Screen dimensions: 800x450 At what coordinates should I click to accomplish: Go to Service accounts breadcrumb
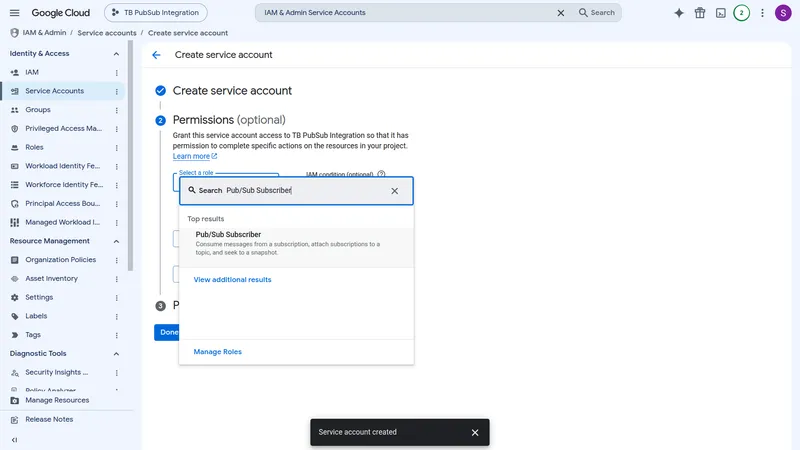pyautogui.click(x=107, y=33)
